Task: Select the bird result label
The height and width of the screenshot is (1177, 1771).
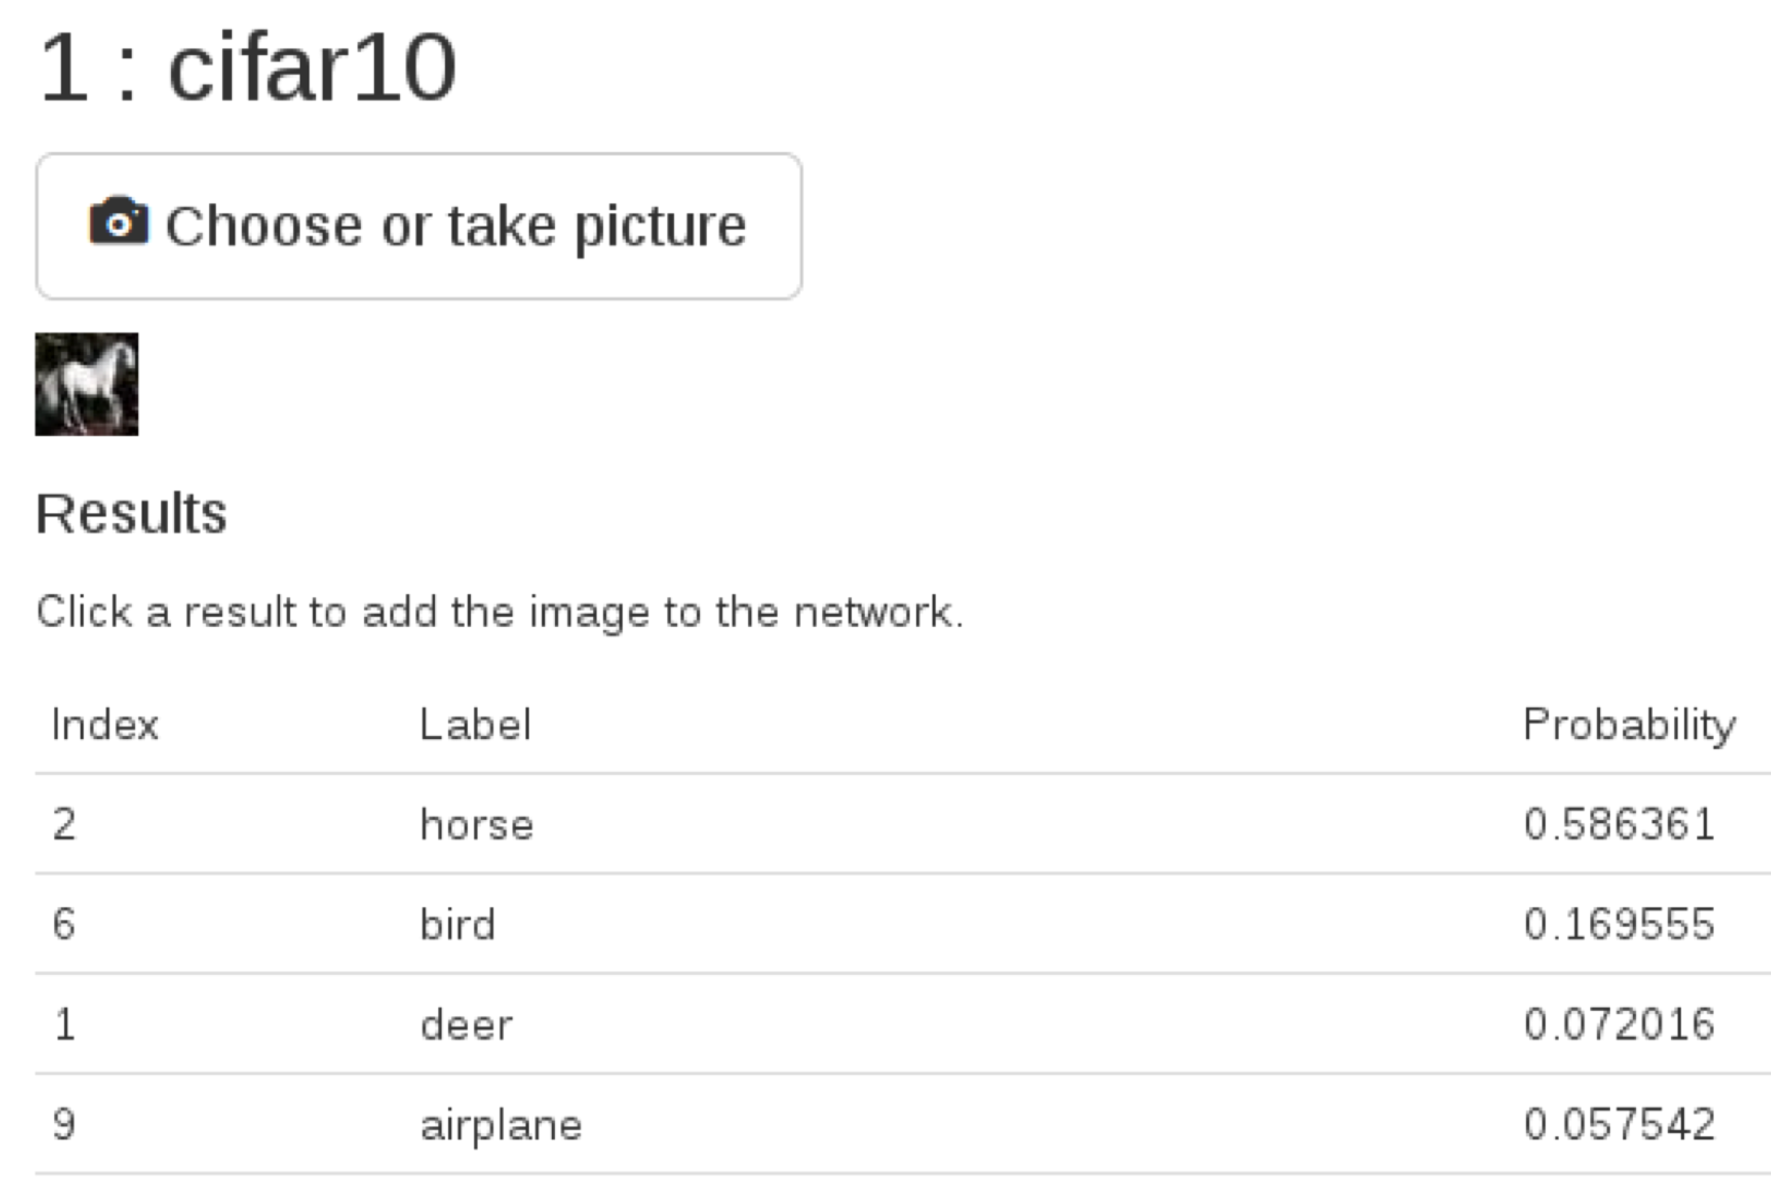Action: [x=457, y=925]
